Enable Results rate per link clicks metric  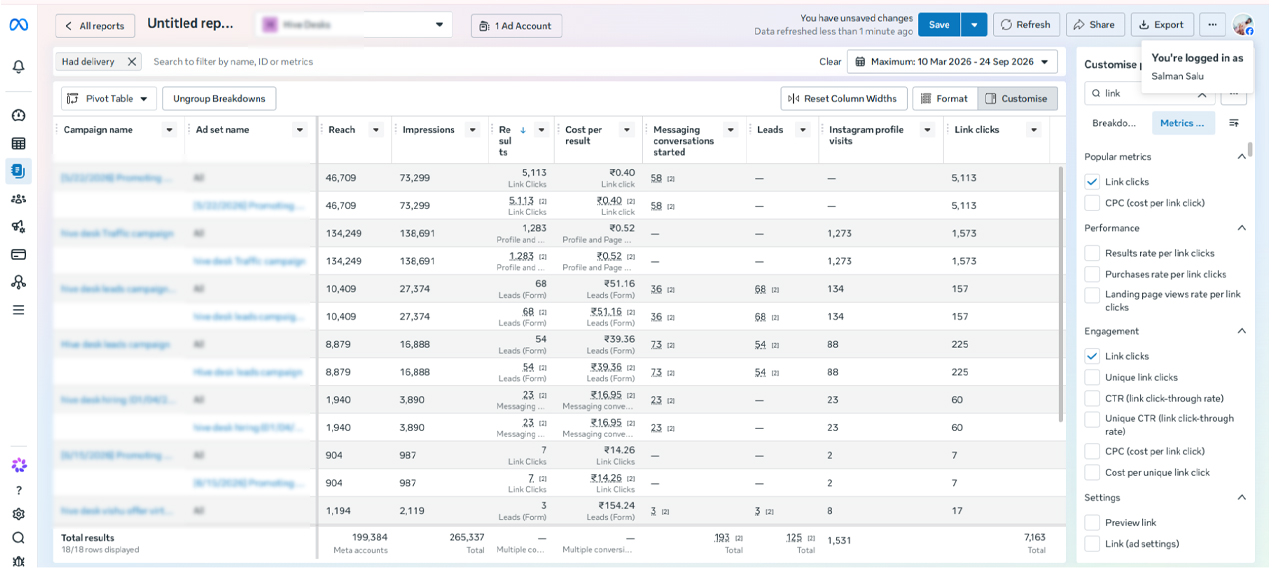tap(1092, 254)
